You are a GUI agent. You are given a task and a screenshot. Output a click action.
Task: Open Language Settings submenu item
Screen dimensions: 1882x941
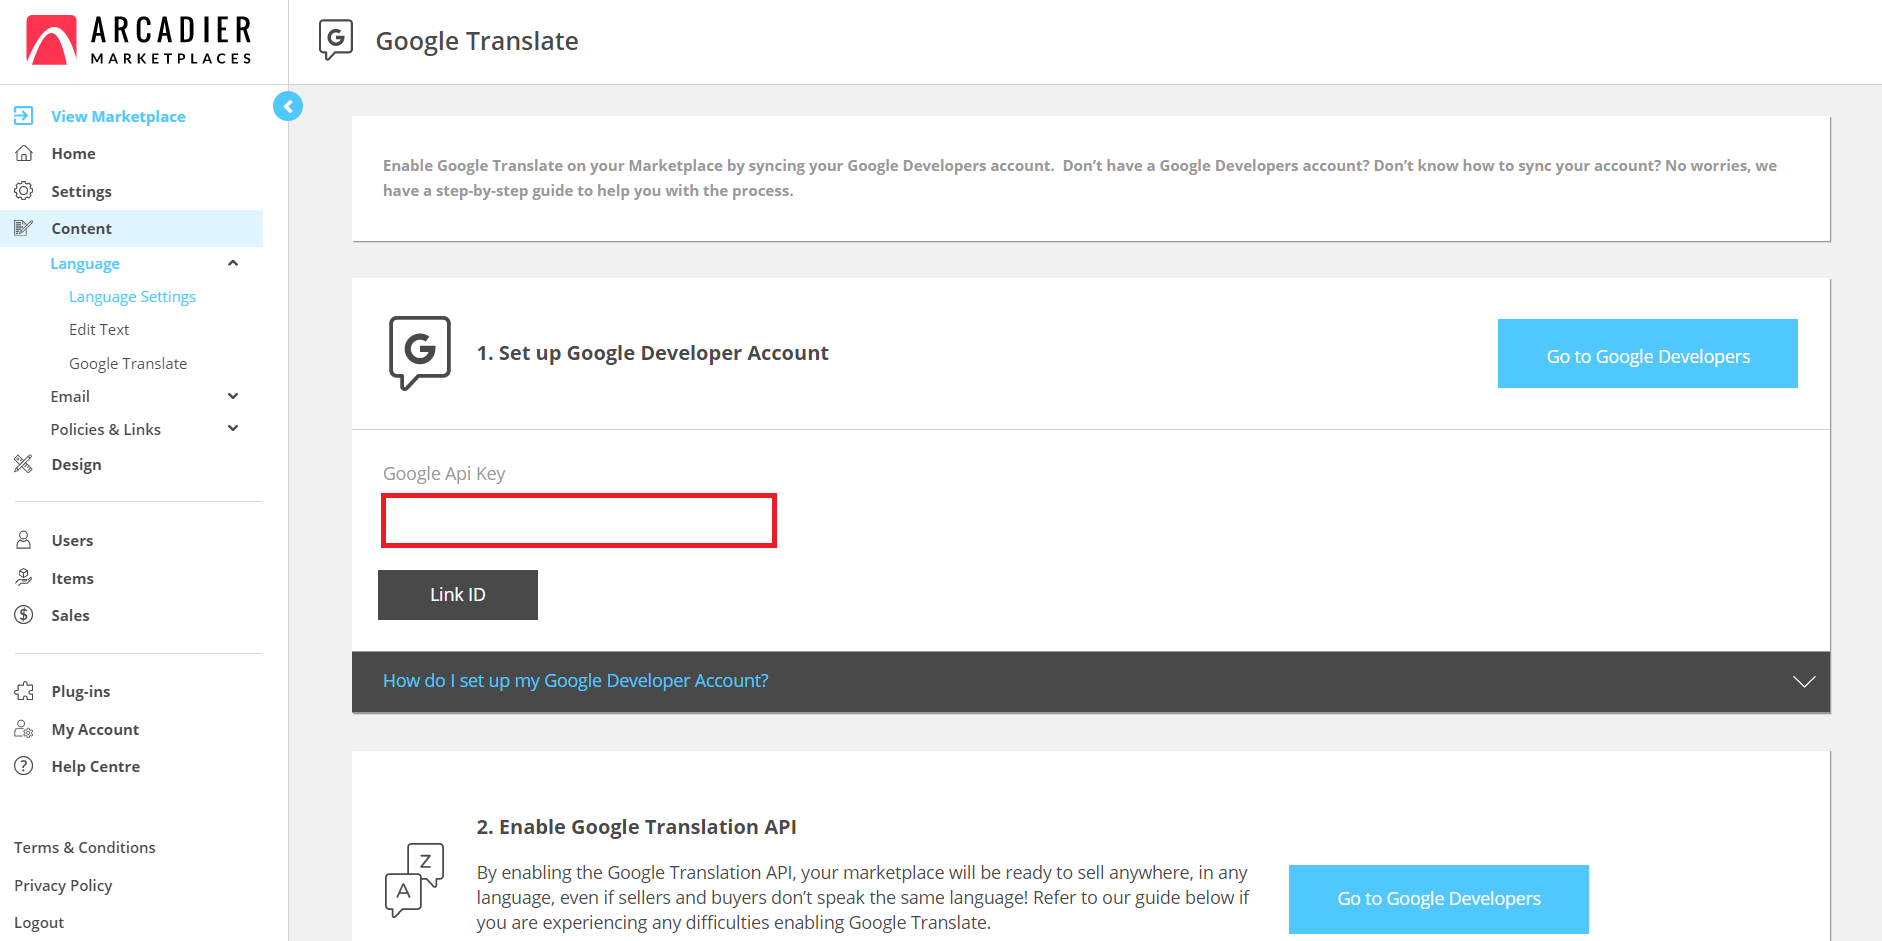[x=132, y=296]
